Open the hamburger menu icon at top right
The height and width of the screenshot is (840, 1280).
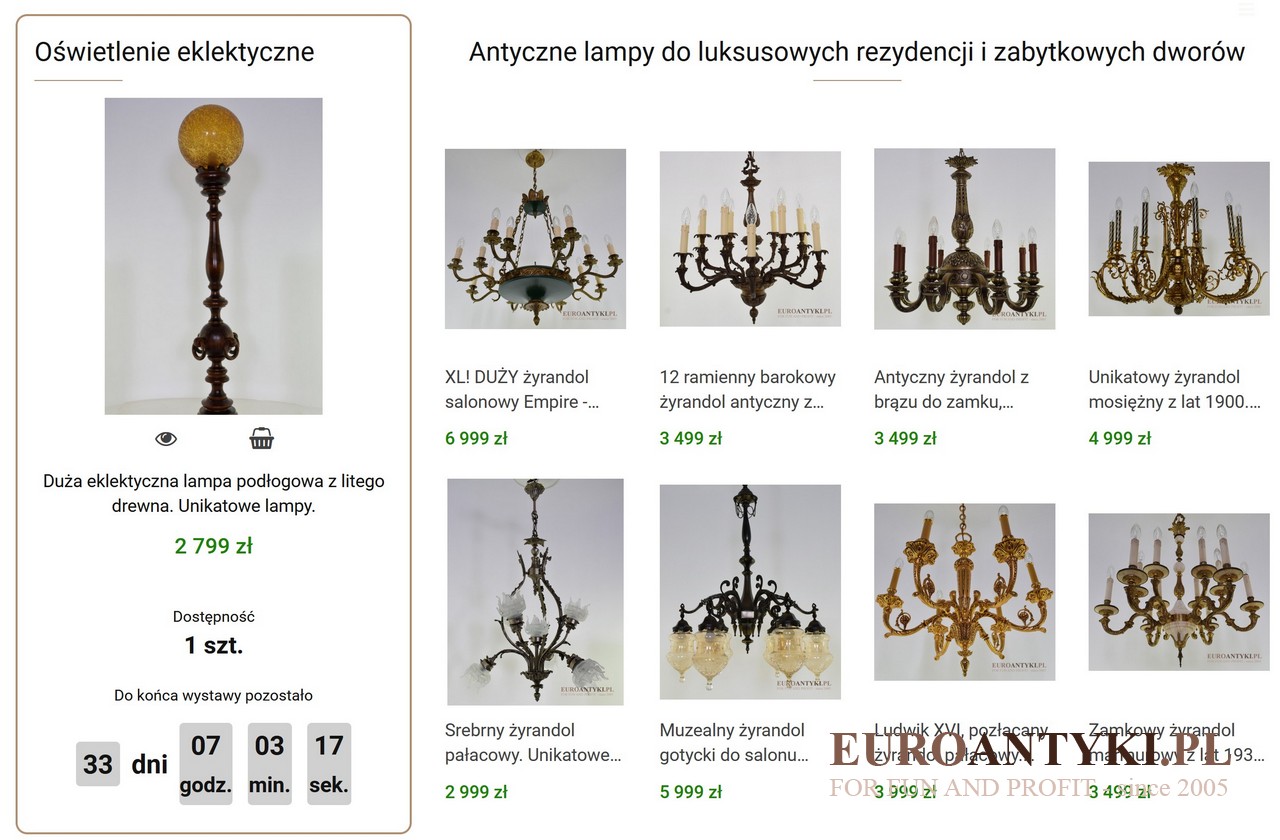pyautogui.click(x=1246, y=9)
